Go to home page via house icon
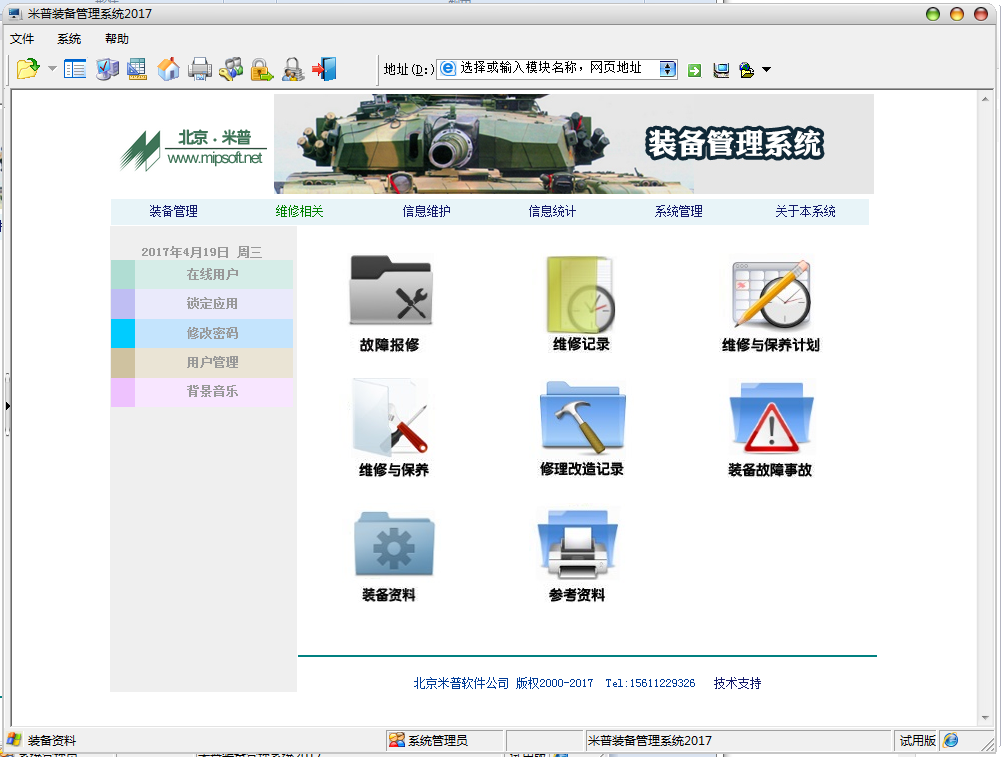1001x757 pixels. (x=169, y=69)
